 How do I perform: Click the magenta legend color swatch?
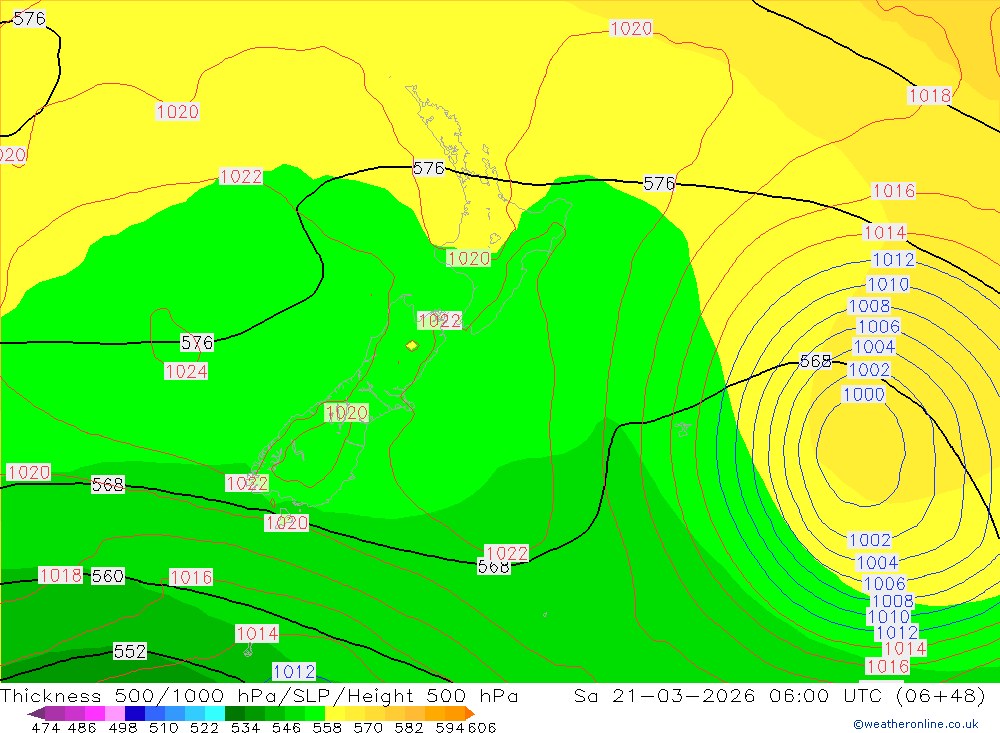coord(94,713)
